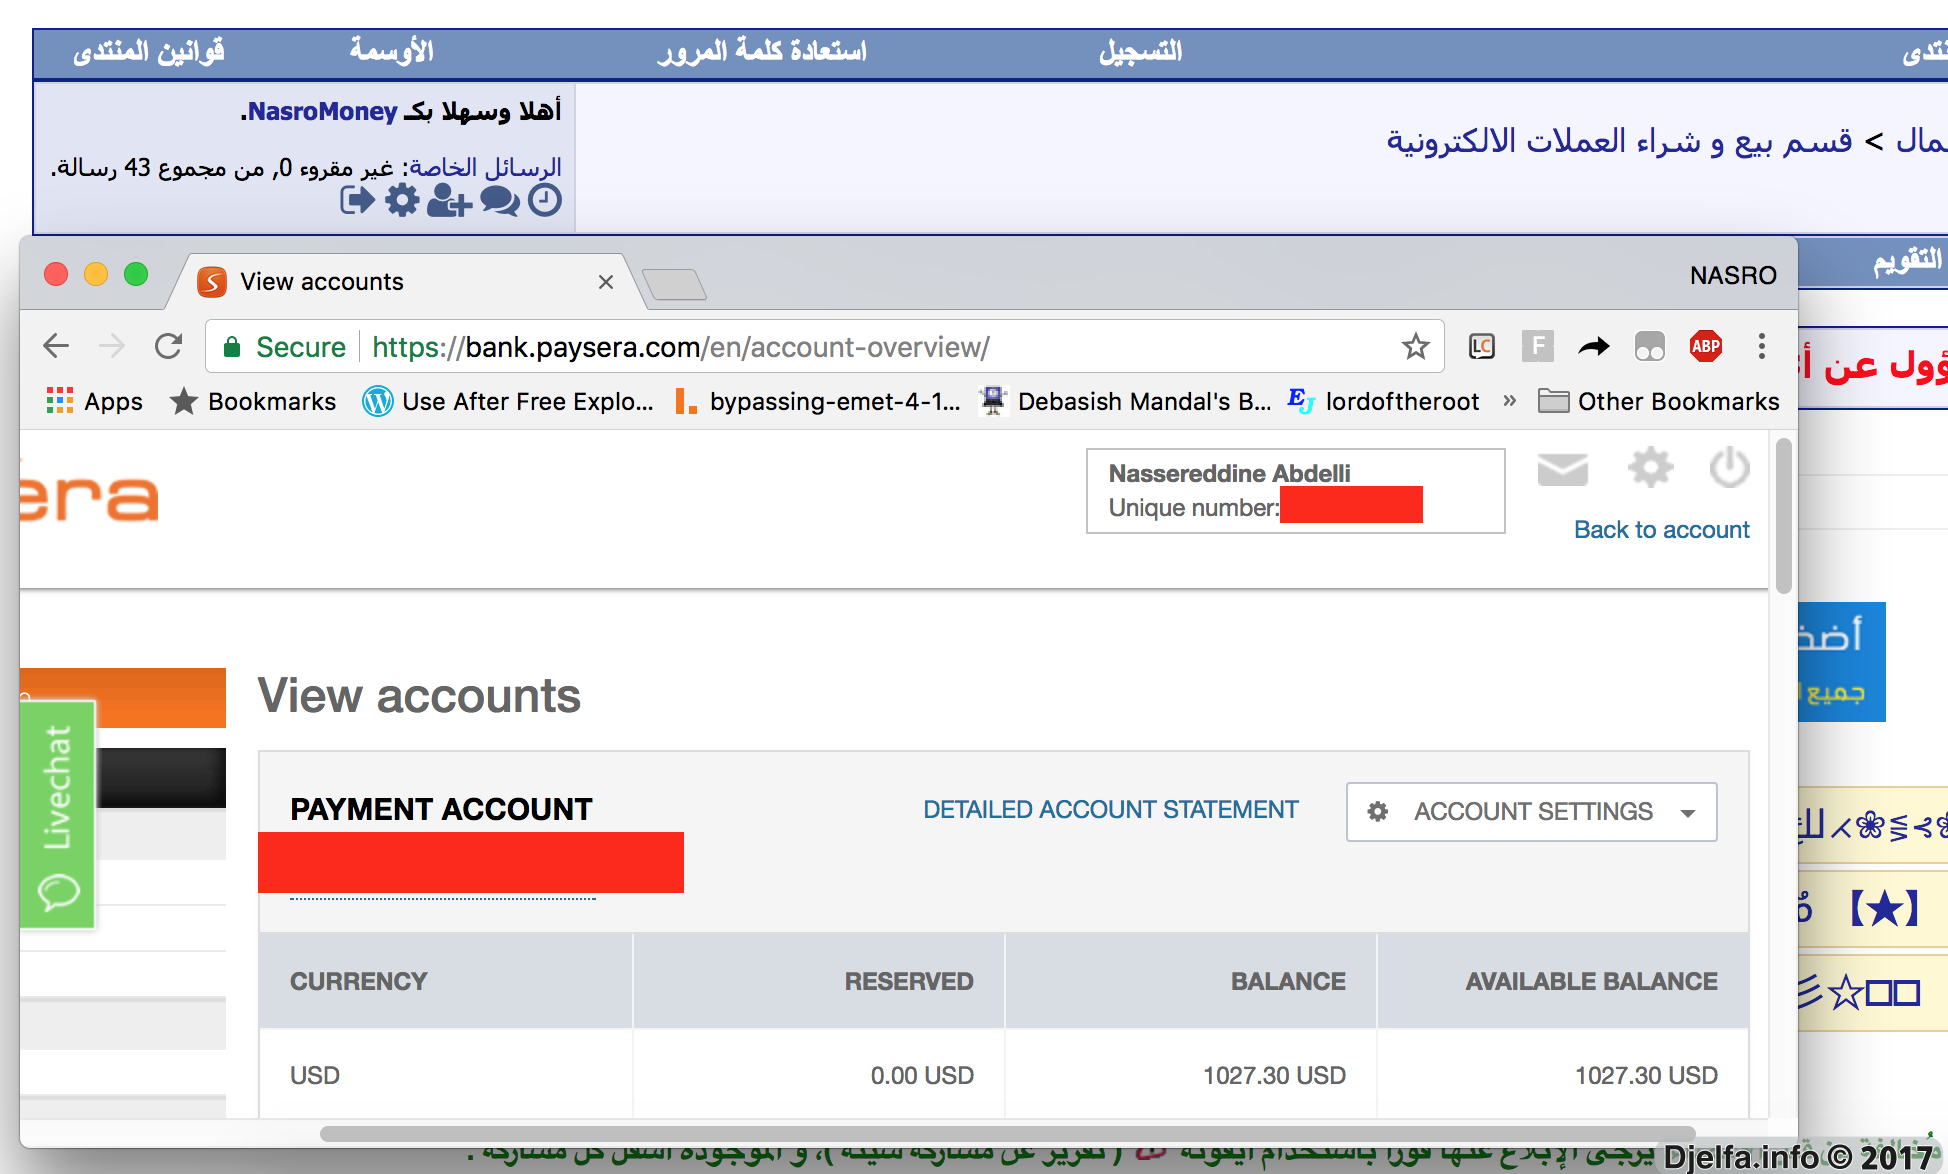Open the forum settings gear icon
Screen dimensions: 1948x1174
tap(402, 200)
